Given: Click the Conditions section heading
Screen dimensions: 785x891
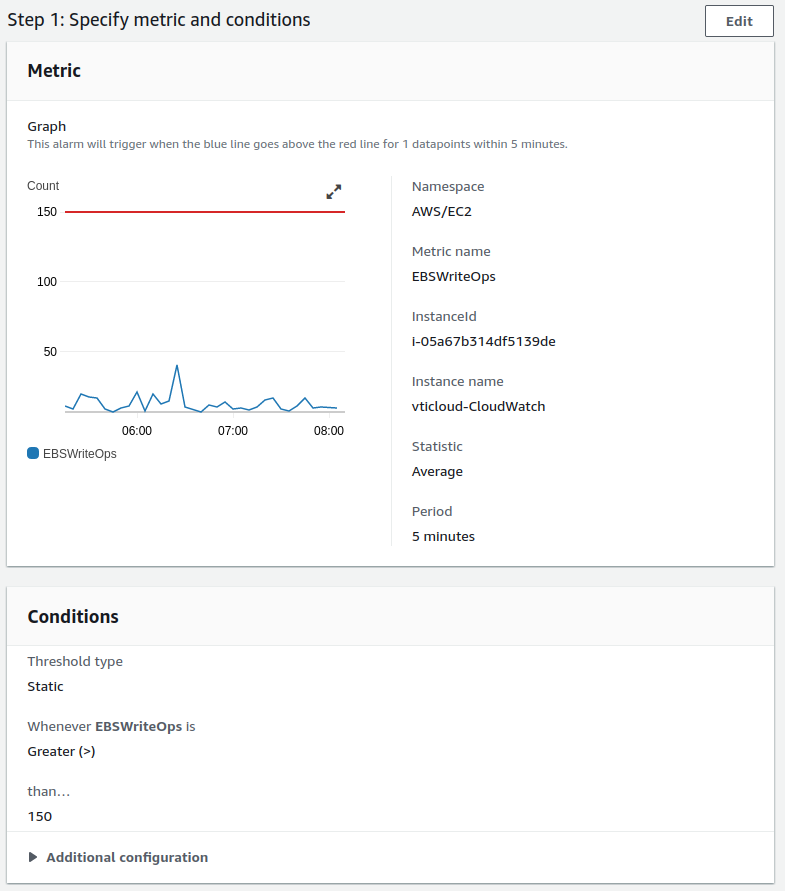Looking at the screenshot, I should tap(73, 617).
